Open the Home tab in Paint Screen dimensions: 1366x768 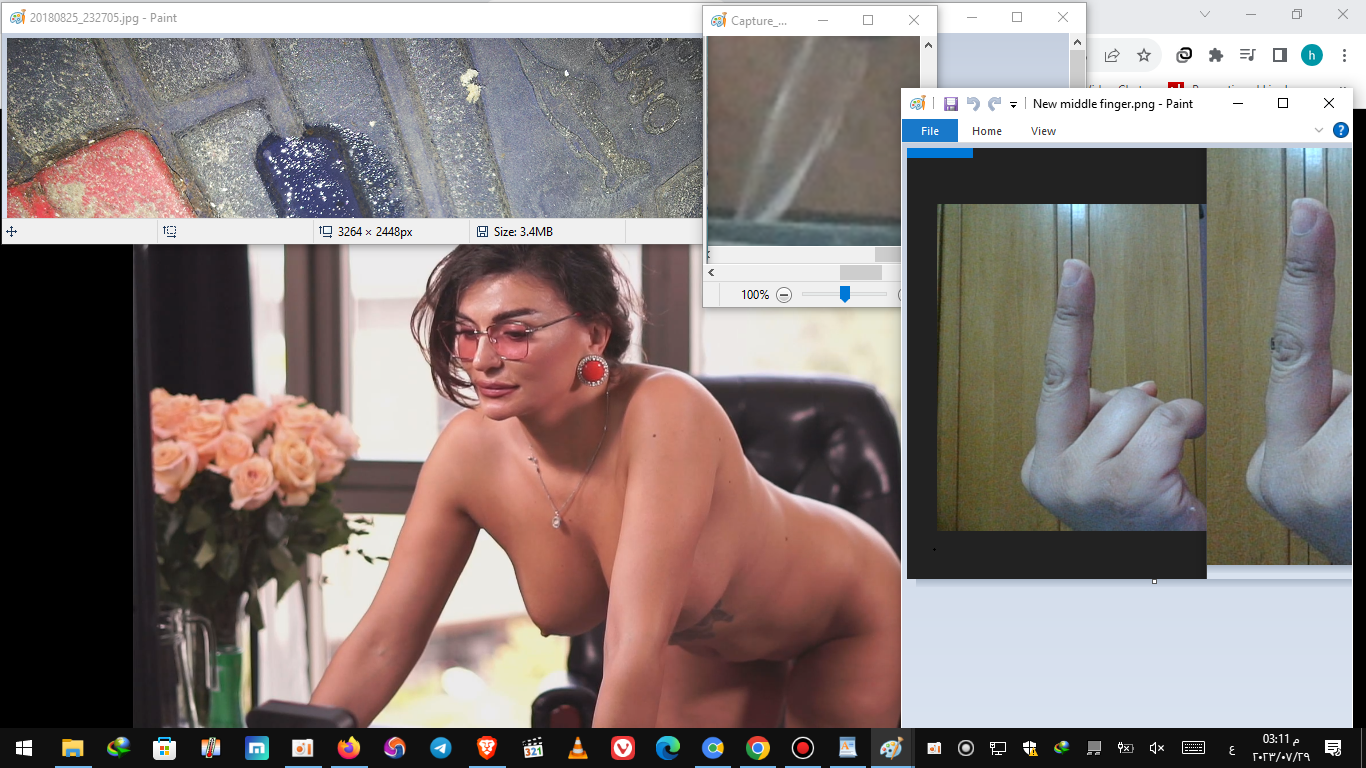[986, 131]
